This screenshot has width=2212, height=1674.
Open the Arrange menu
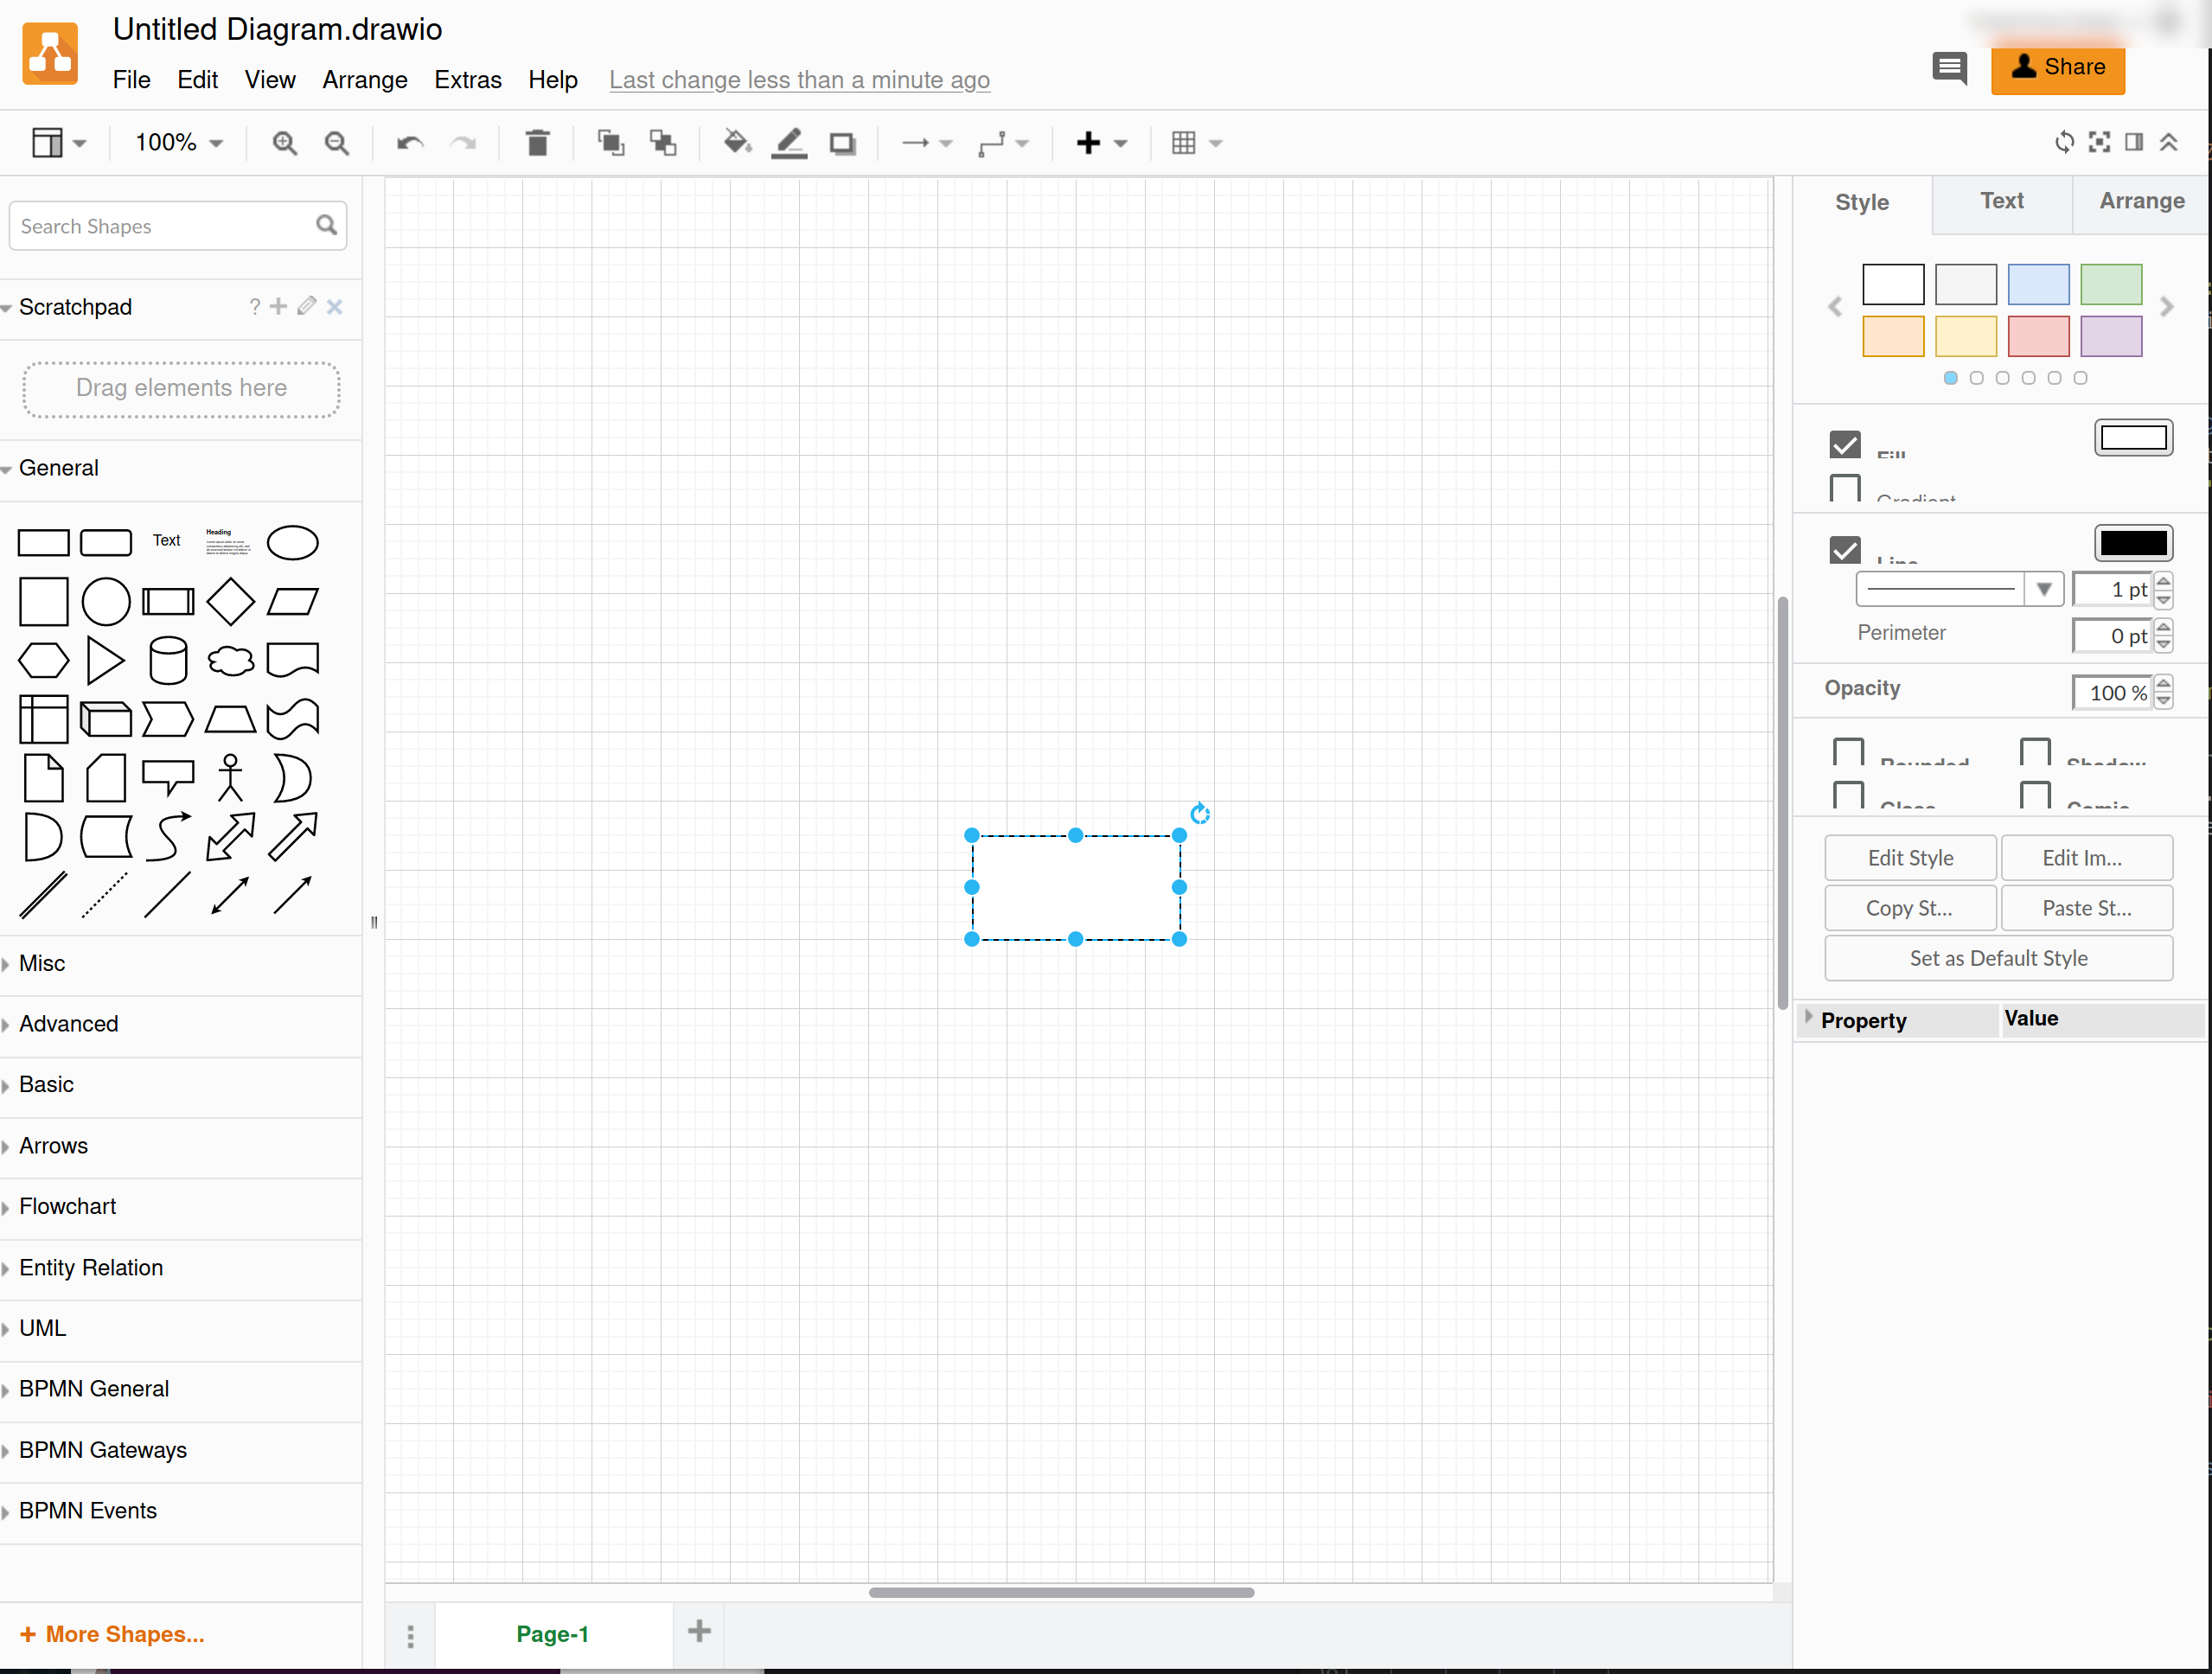(365, 80)
